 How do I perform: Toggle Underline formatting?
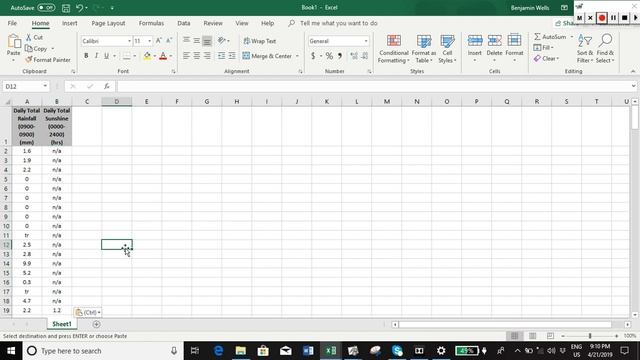tap(107, 56)
